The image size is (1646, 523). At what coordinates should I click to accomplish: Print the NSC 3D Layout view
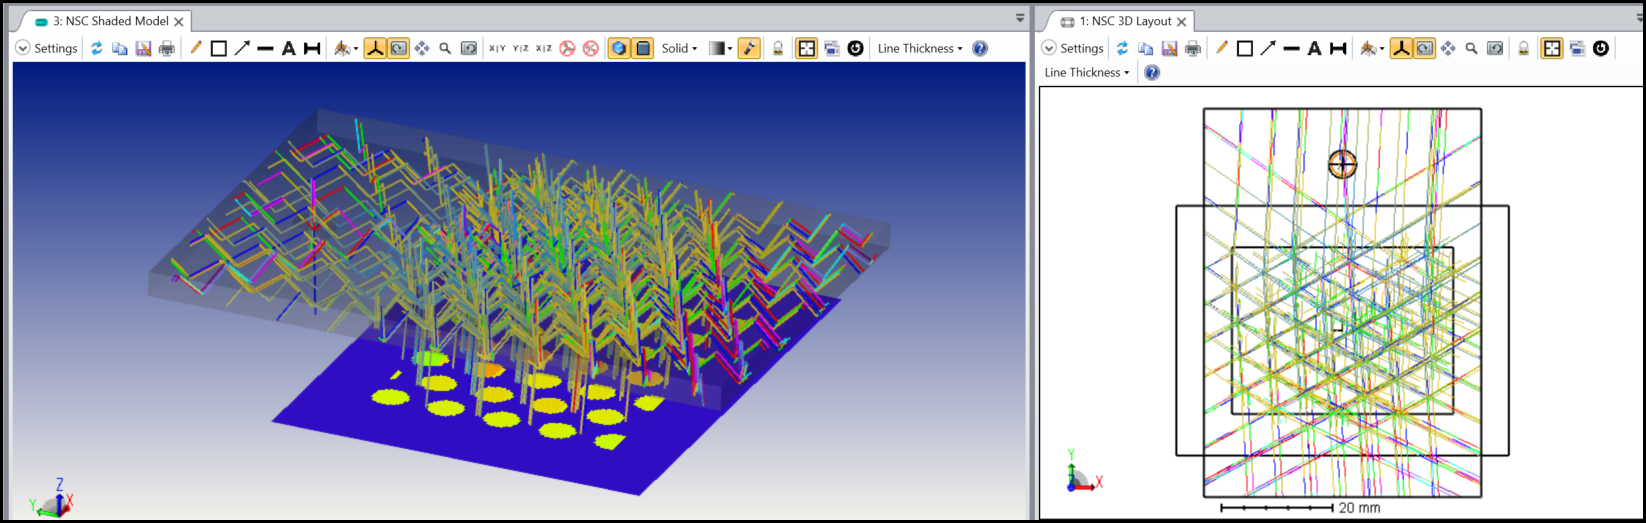(1192, 48)
